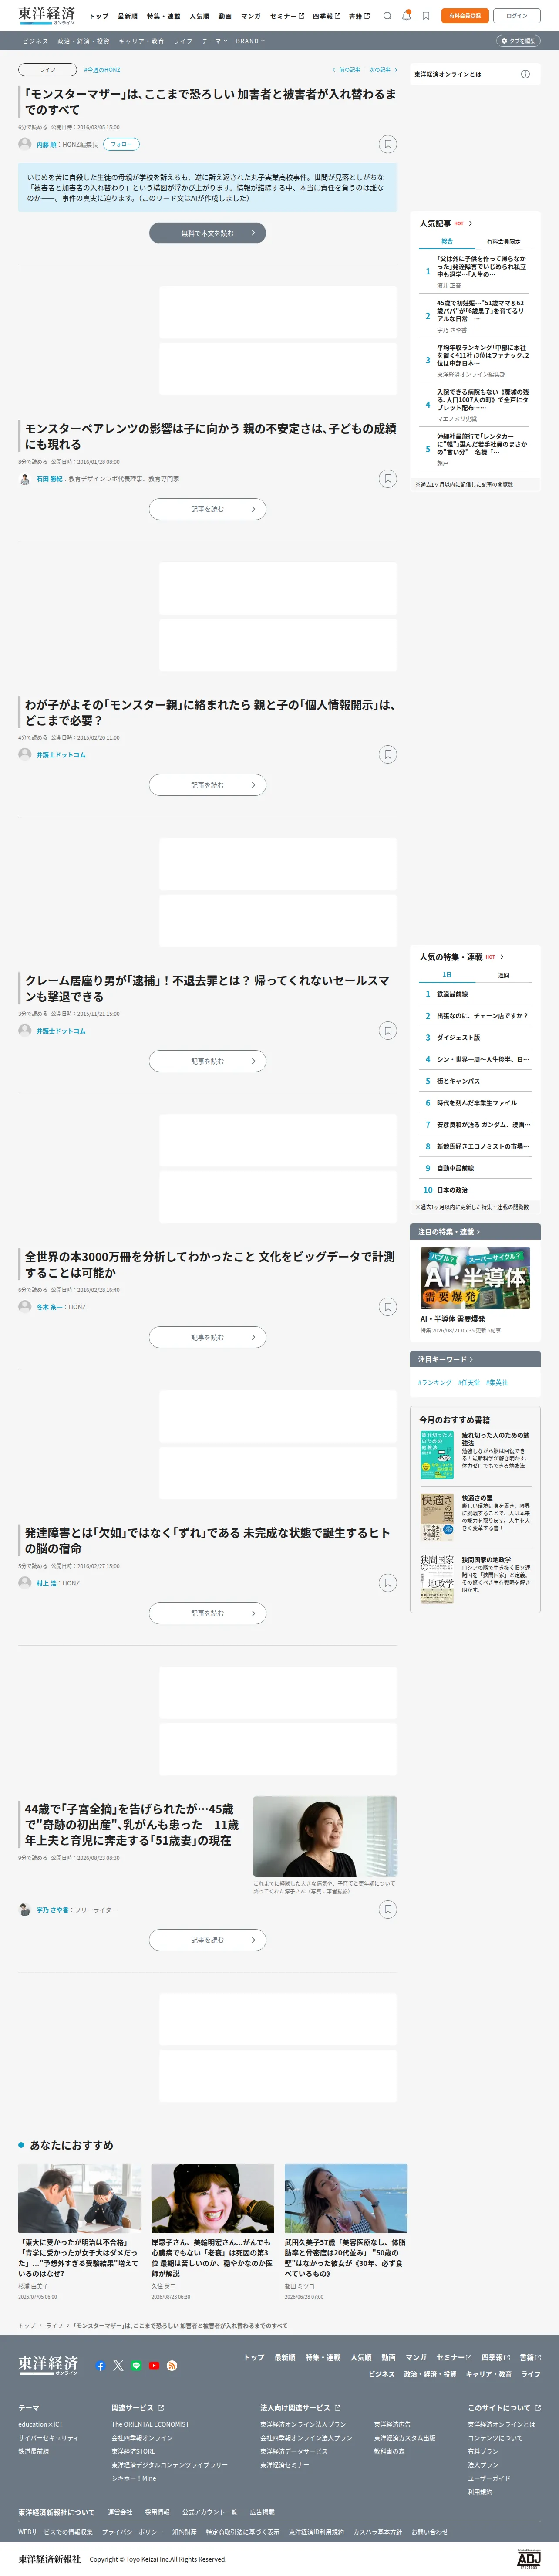Expand the BRAND dropdown in navigation bar
Viewport: 559px width, 2576px height.
(x=250, y=41)
